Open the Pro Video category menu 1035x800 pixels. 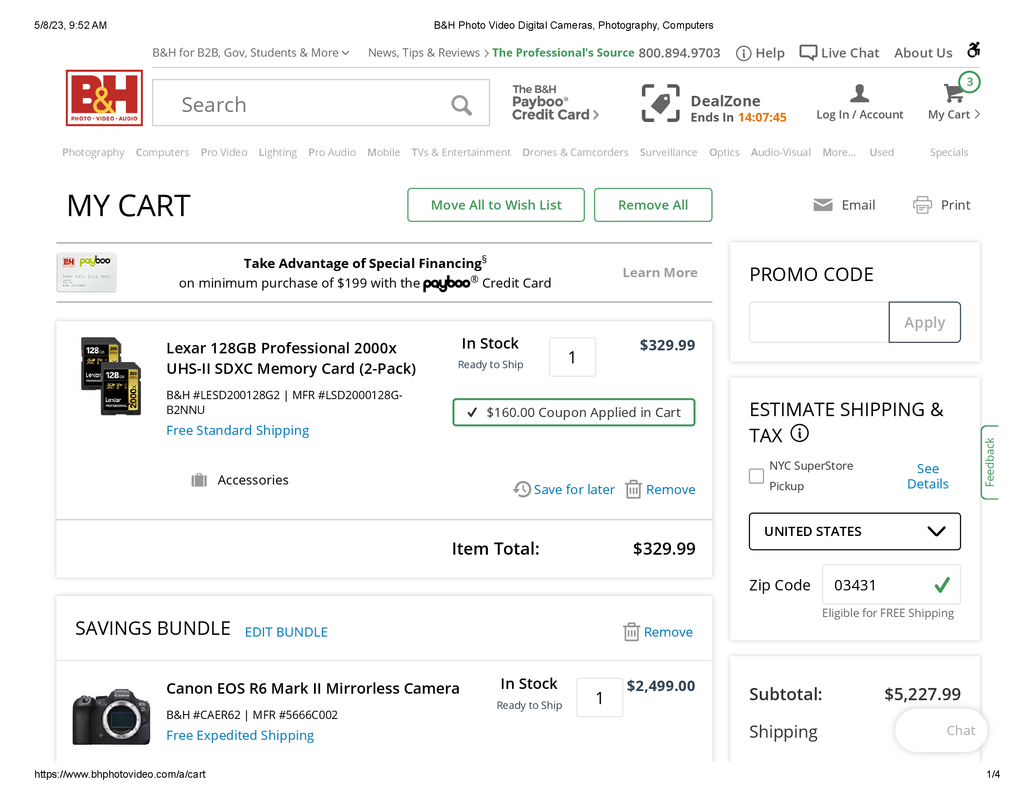coord(224,152)
